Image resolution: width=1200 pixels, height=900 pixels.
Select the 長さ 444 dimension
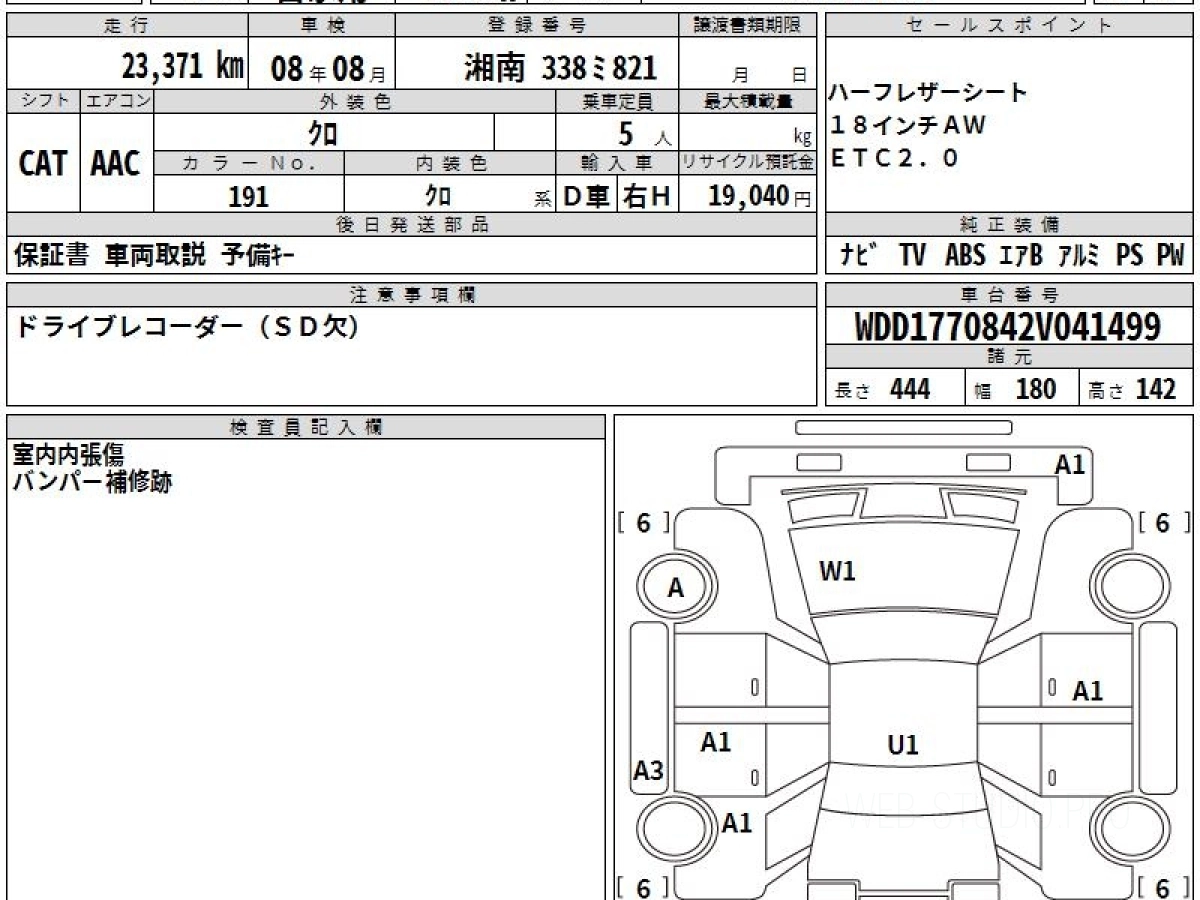pos(884,389)
